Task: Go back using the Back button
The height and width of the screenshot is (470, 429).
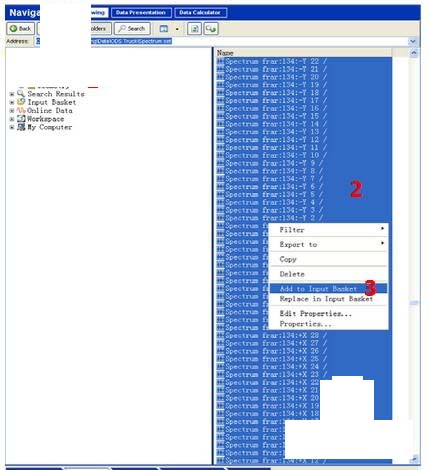Action: (x=20, y=29)
